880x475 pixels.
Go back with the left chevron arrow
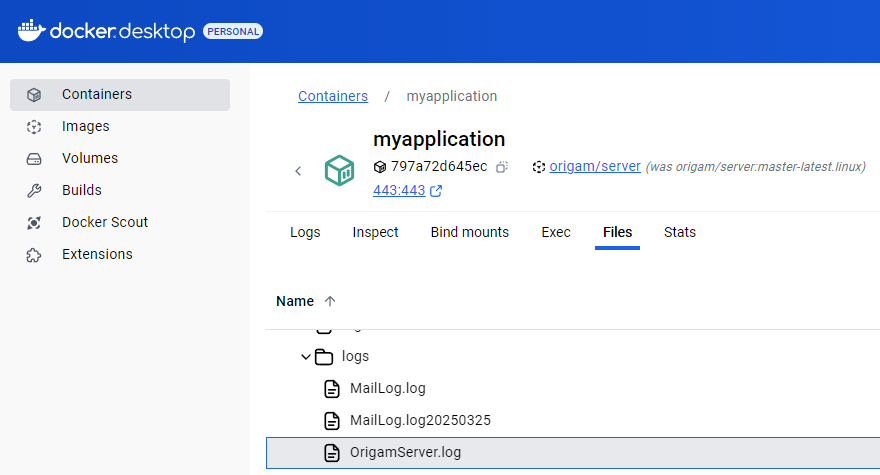pos(298,171)
